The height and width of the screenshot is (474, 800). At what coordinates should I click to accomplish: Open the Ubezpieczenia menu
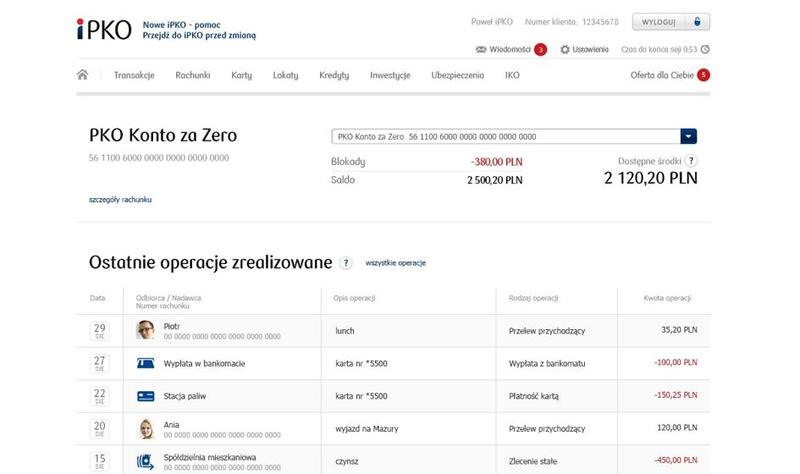pos(458,75)
